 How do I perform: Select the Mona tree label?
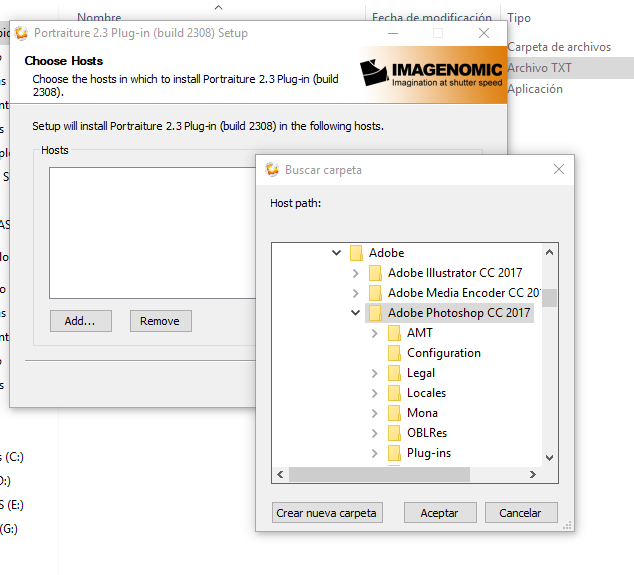point(423,413)
